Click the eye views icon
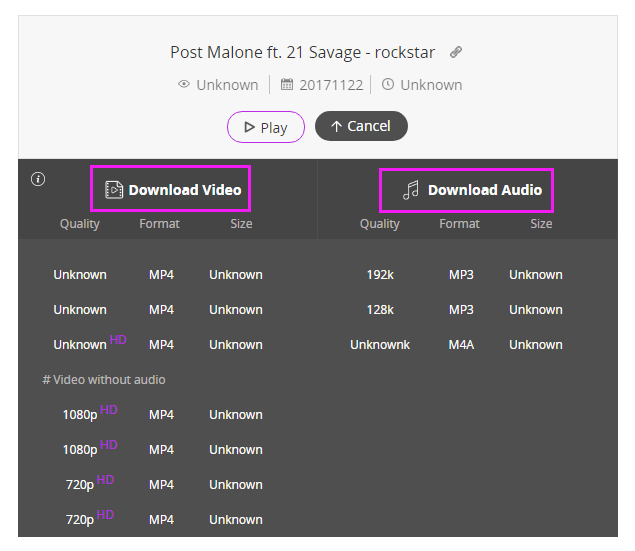Screen dimensions: 635x551 [x=184, y=84]
